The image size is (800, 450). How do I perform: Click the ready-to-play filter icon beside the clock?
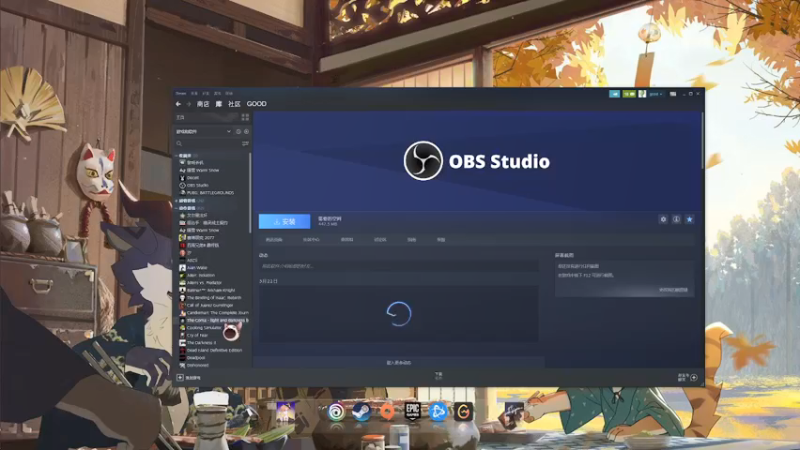click(x=246, y=132)
